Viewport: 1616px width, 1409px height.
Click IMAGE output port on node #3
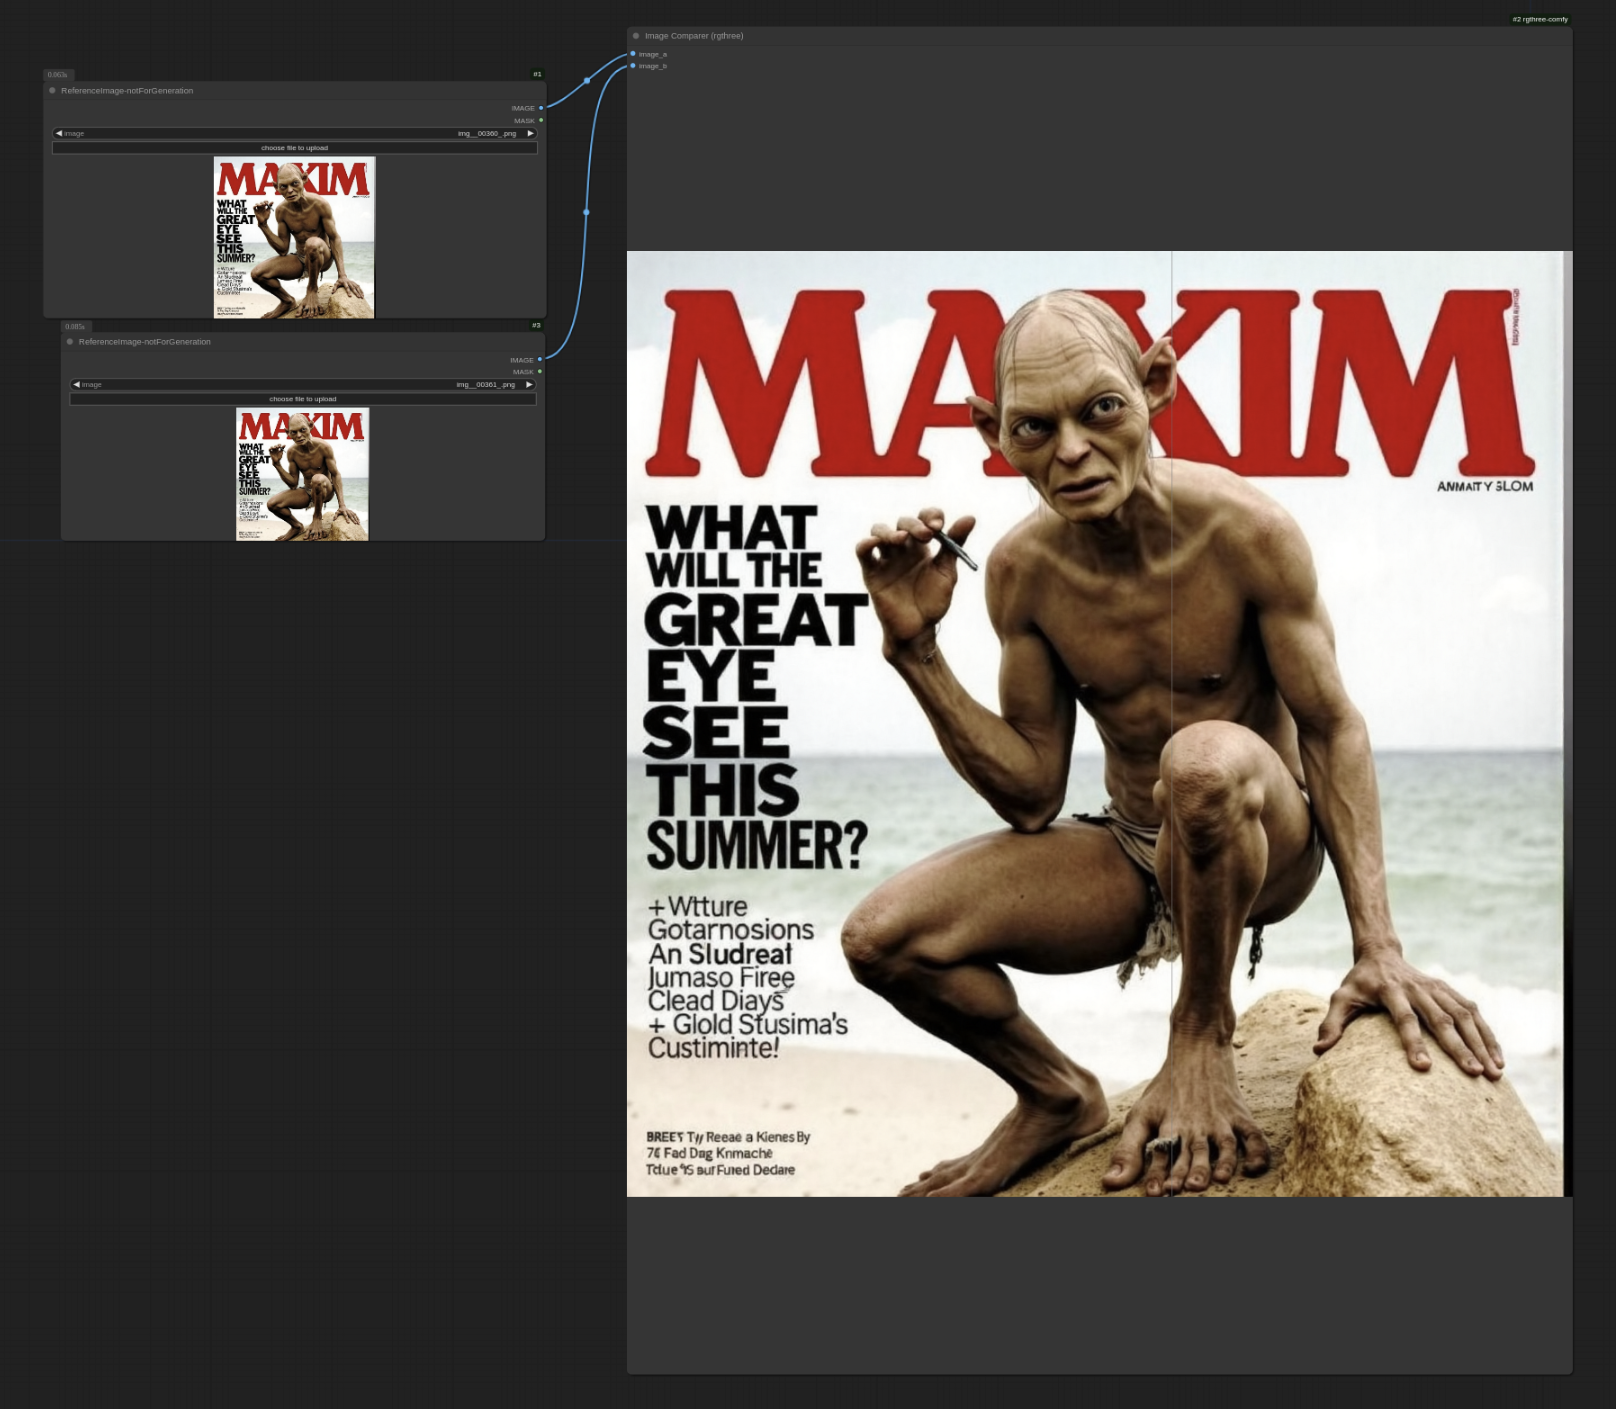(540, 360)
